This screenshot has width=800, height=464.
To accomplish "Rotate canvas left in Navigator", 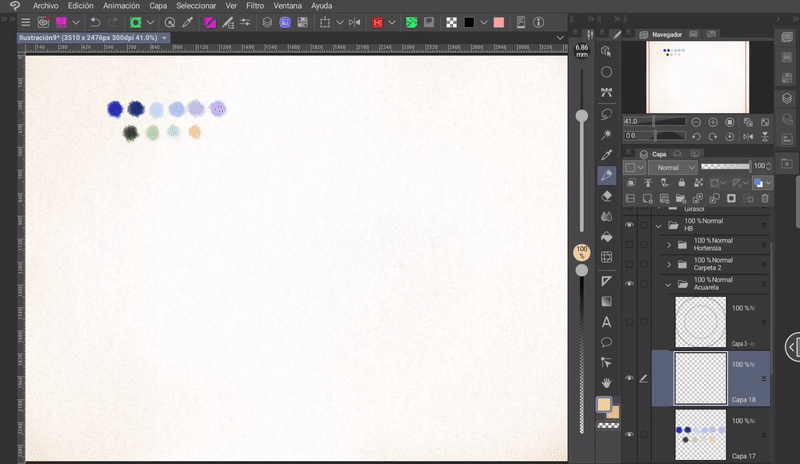I will click(696, 136).
